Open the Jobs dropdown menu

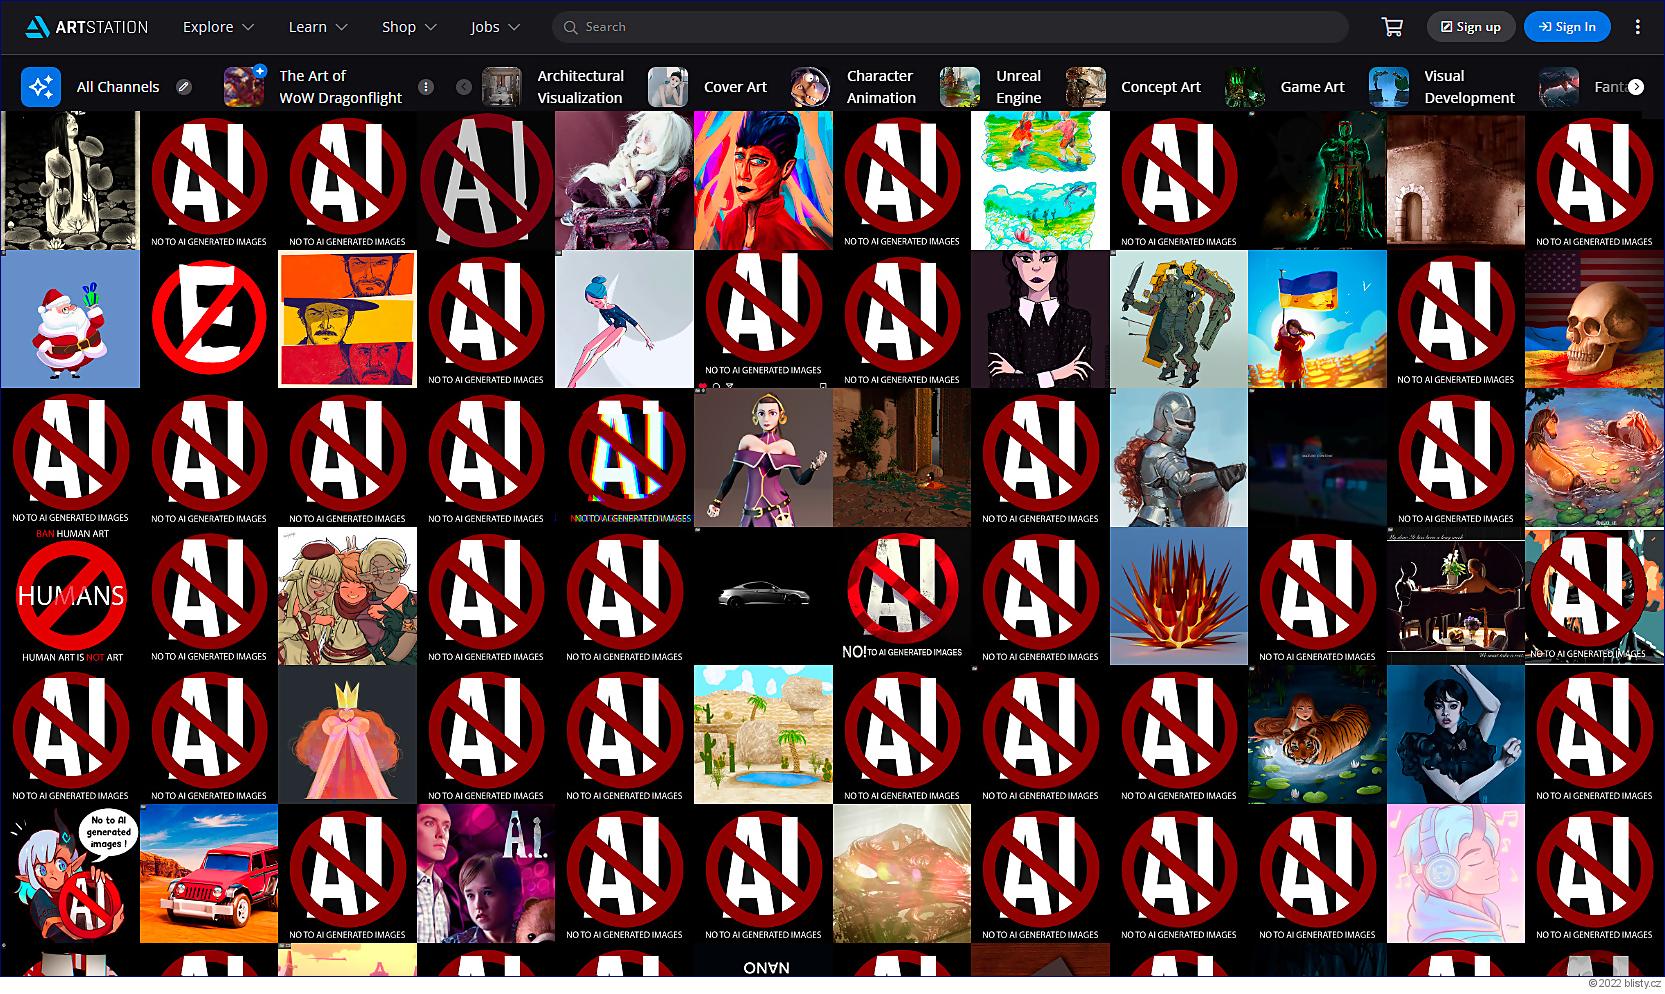coord(495,27)
